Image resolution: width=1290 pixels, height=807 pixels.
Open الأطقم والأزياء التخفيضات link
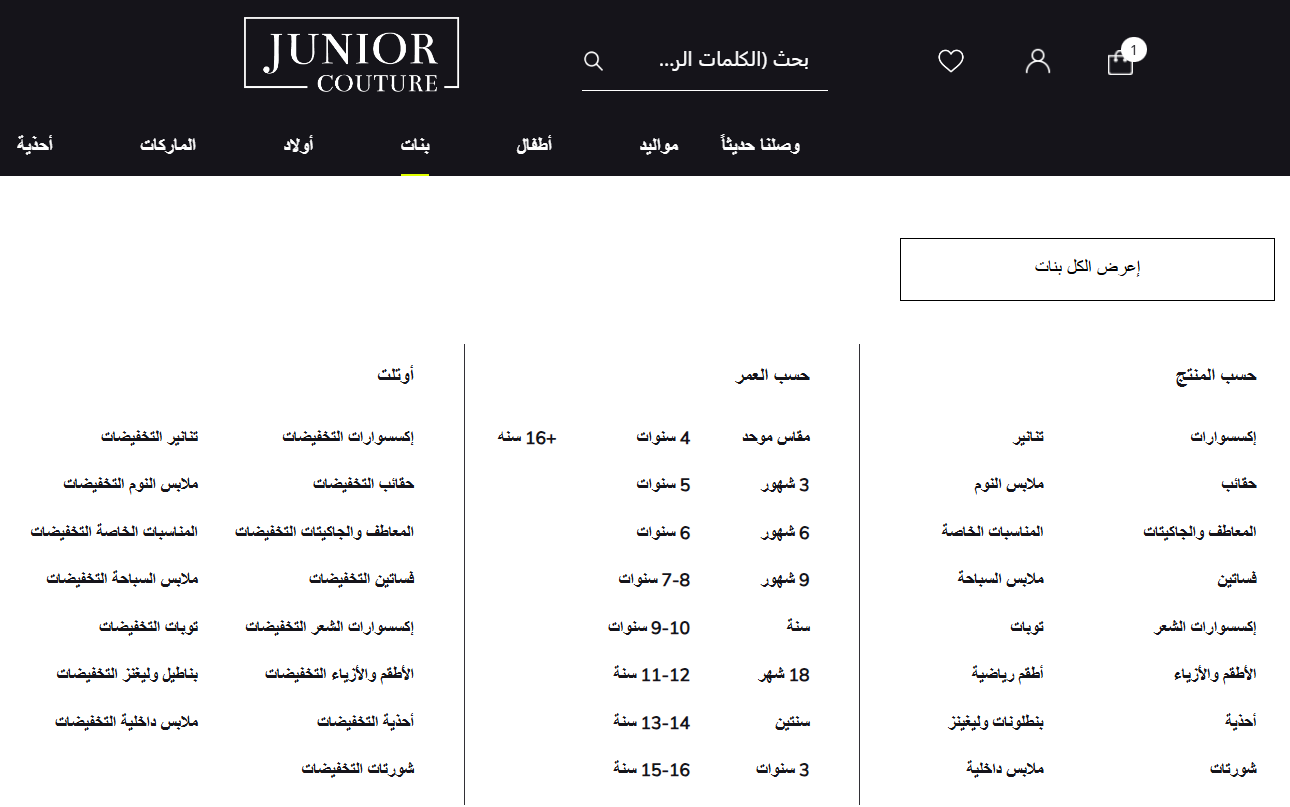(x=339, y=674)
